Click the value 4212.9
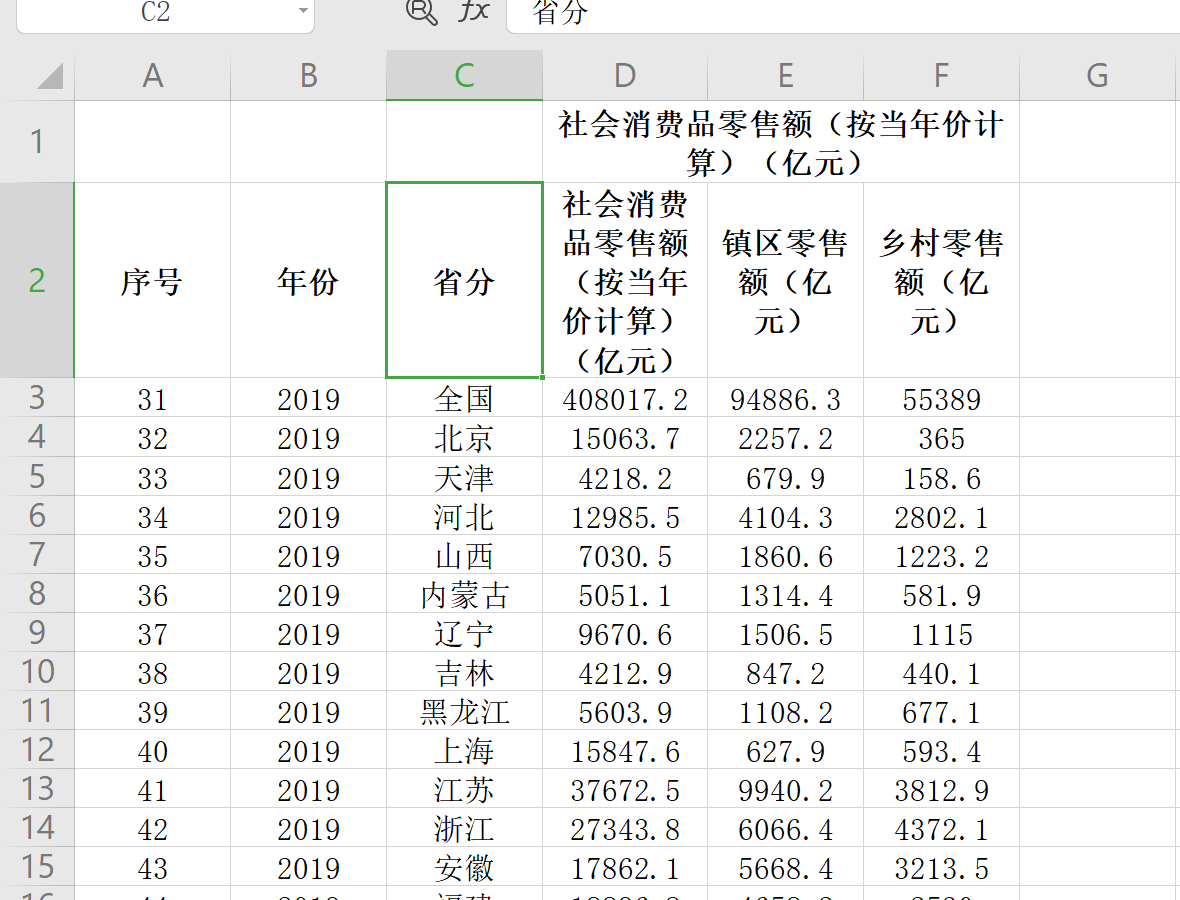Viewport: 1180px width, 900px height. [625, 673]
